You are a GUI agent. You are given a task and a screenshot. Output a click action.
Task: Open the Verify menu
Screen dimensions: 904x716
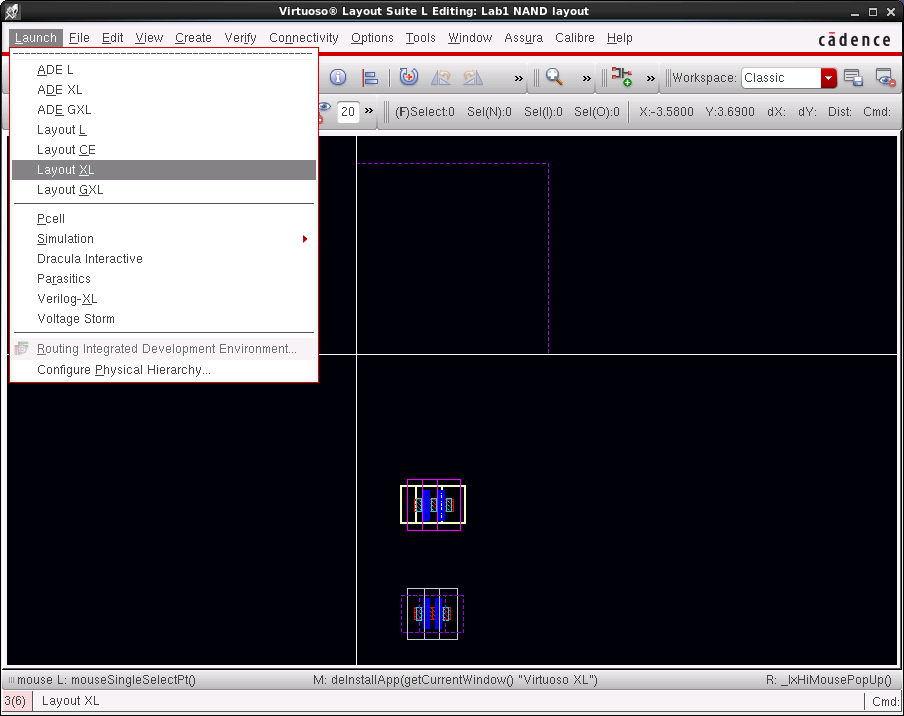coord(240,38)
